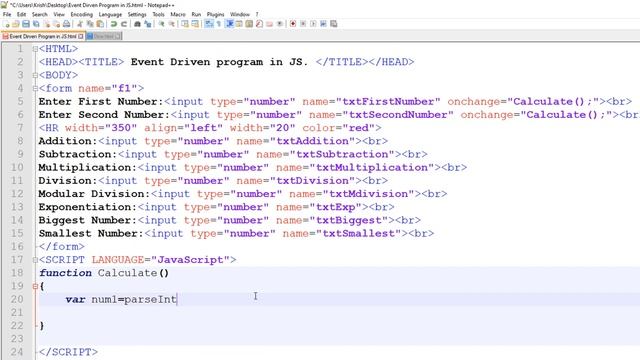Viewport: 640px width, 360px height.
Task: Click the Replace toolbar icon
Action: pyautogui.click(x=148, y=24)
